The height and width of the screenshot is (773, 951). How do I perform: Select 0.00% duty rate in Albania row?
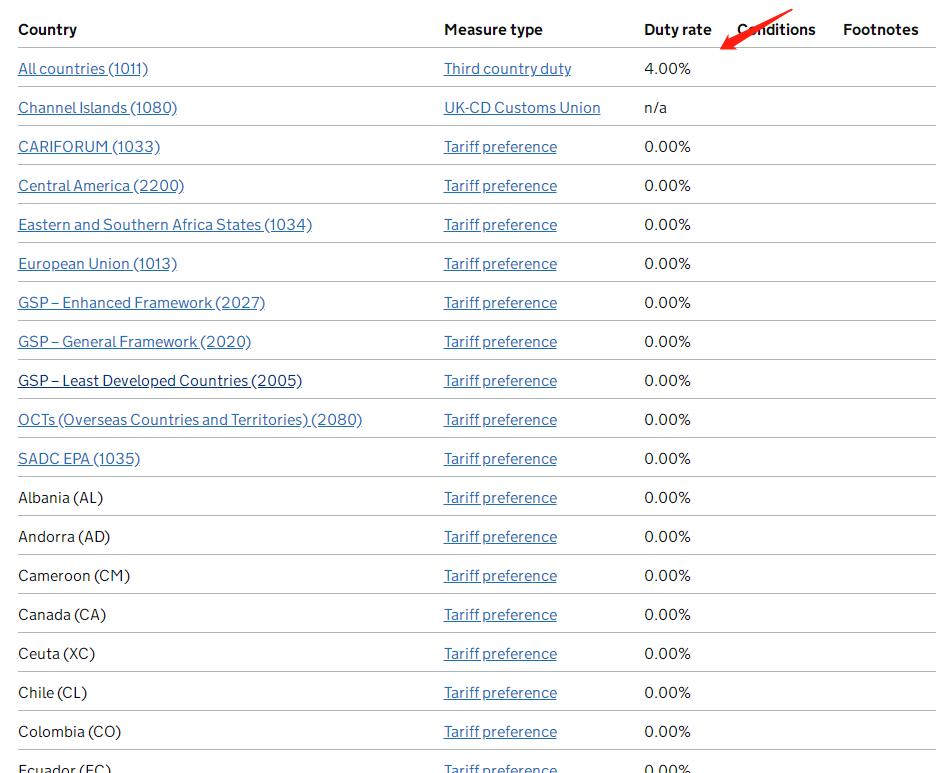(x=667, y=498)
